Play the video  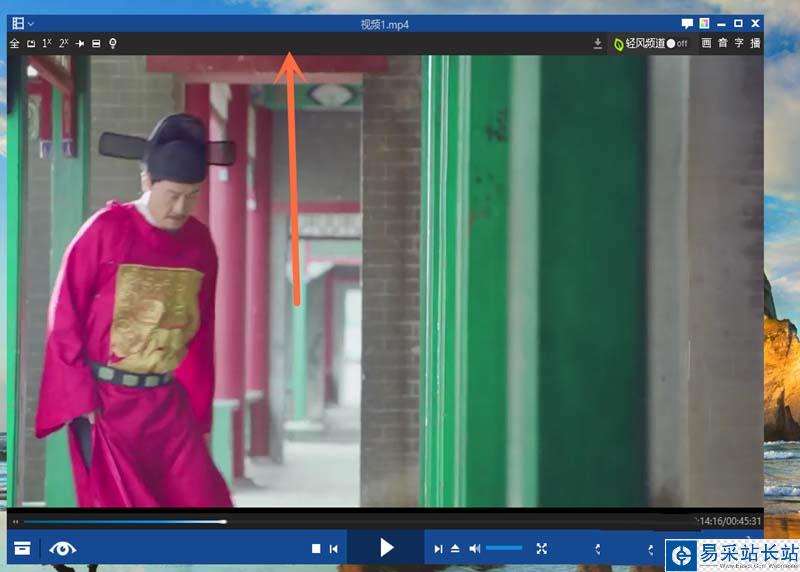tap(387, 548)
